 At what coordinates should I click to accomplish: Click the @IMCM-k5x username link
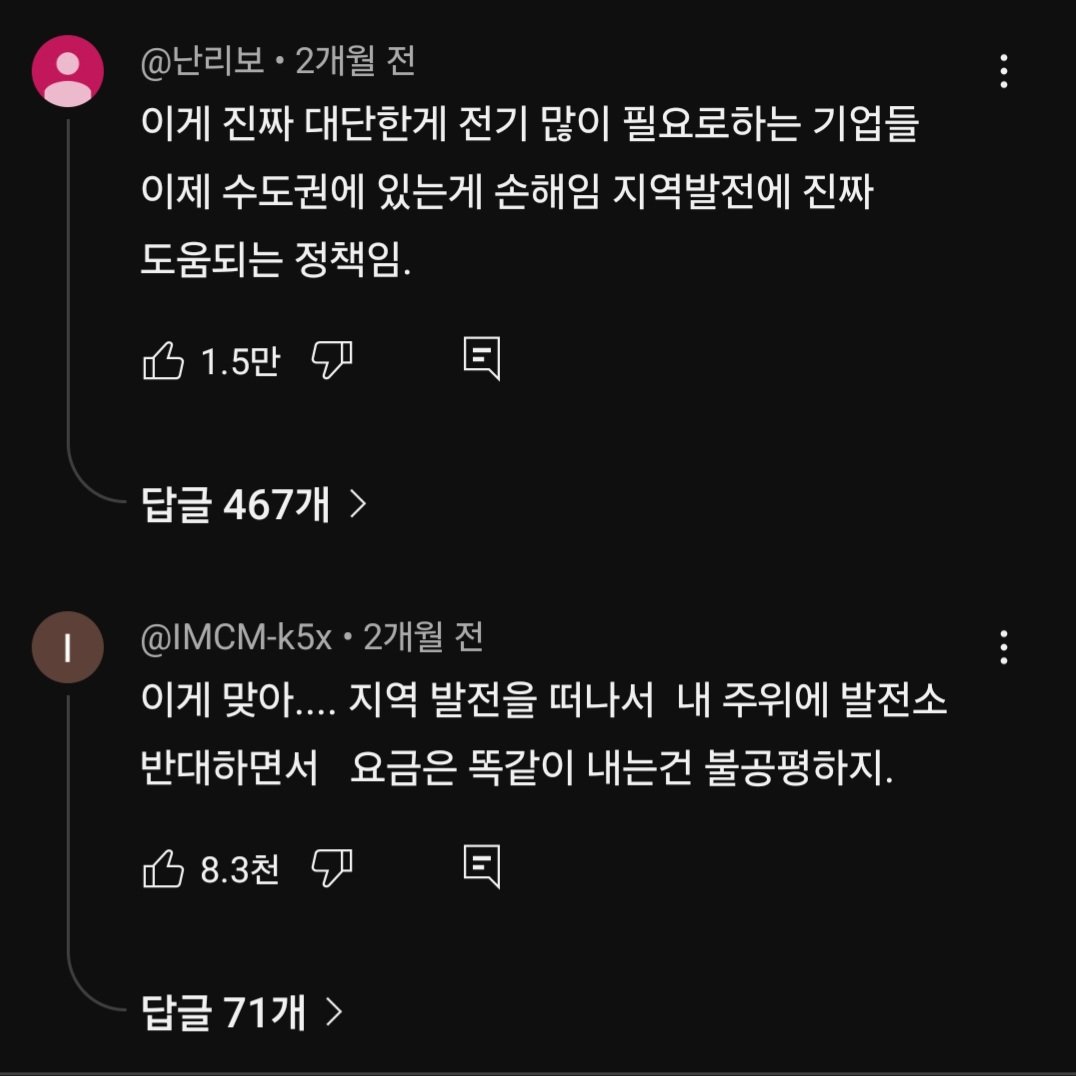(237, 637)
